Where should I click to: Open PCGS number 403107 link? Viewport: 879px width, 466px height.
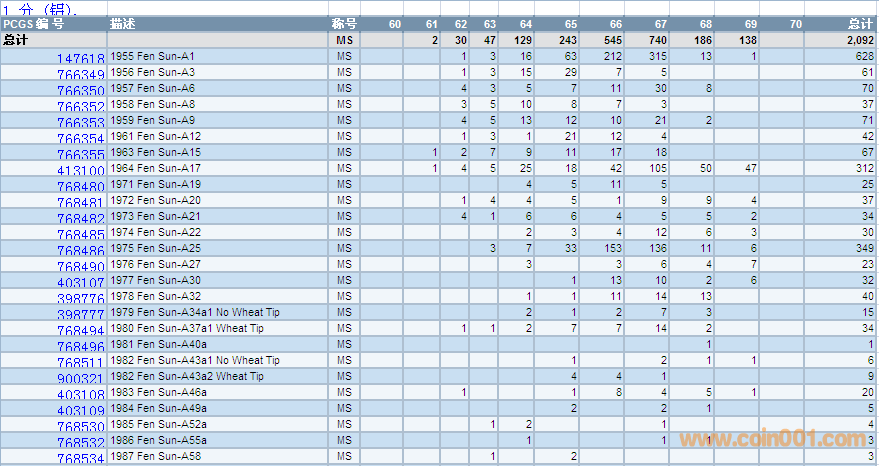[x=80, y=283]
